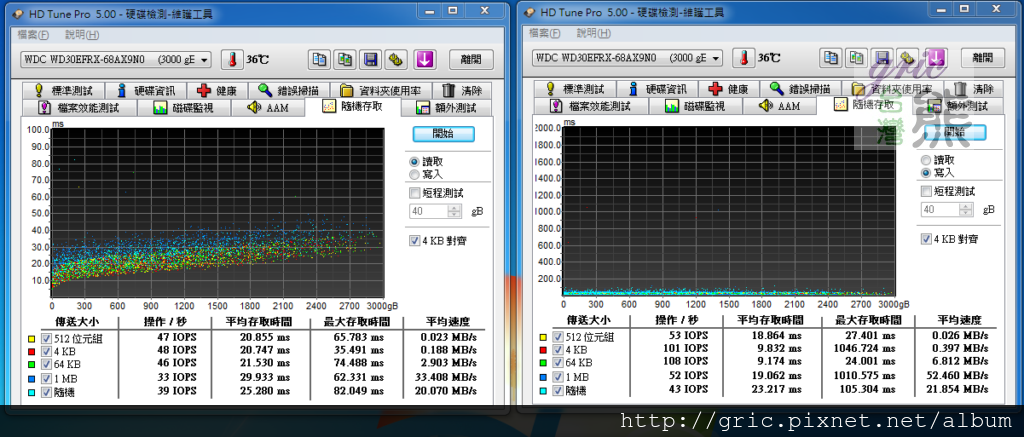The width and height of the screenshot is (1024, 437).
Task: Switch to 磁碟監視 tab in left window
Action: point(183,108)
